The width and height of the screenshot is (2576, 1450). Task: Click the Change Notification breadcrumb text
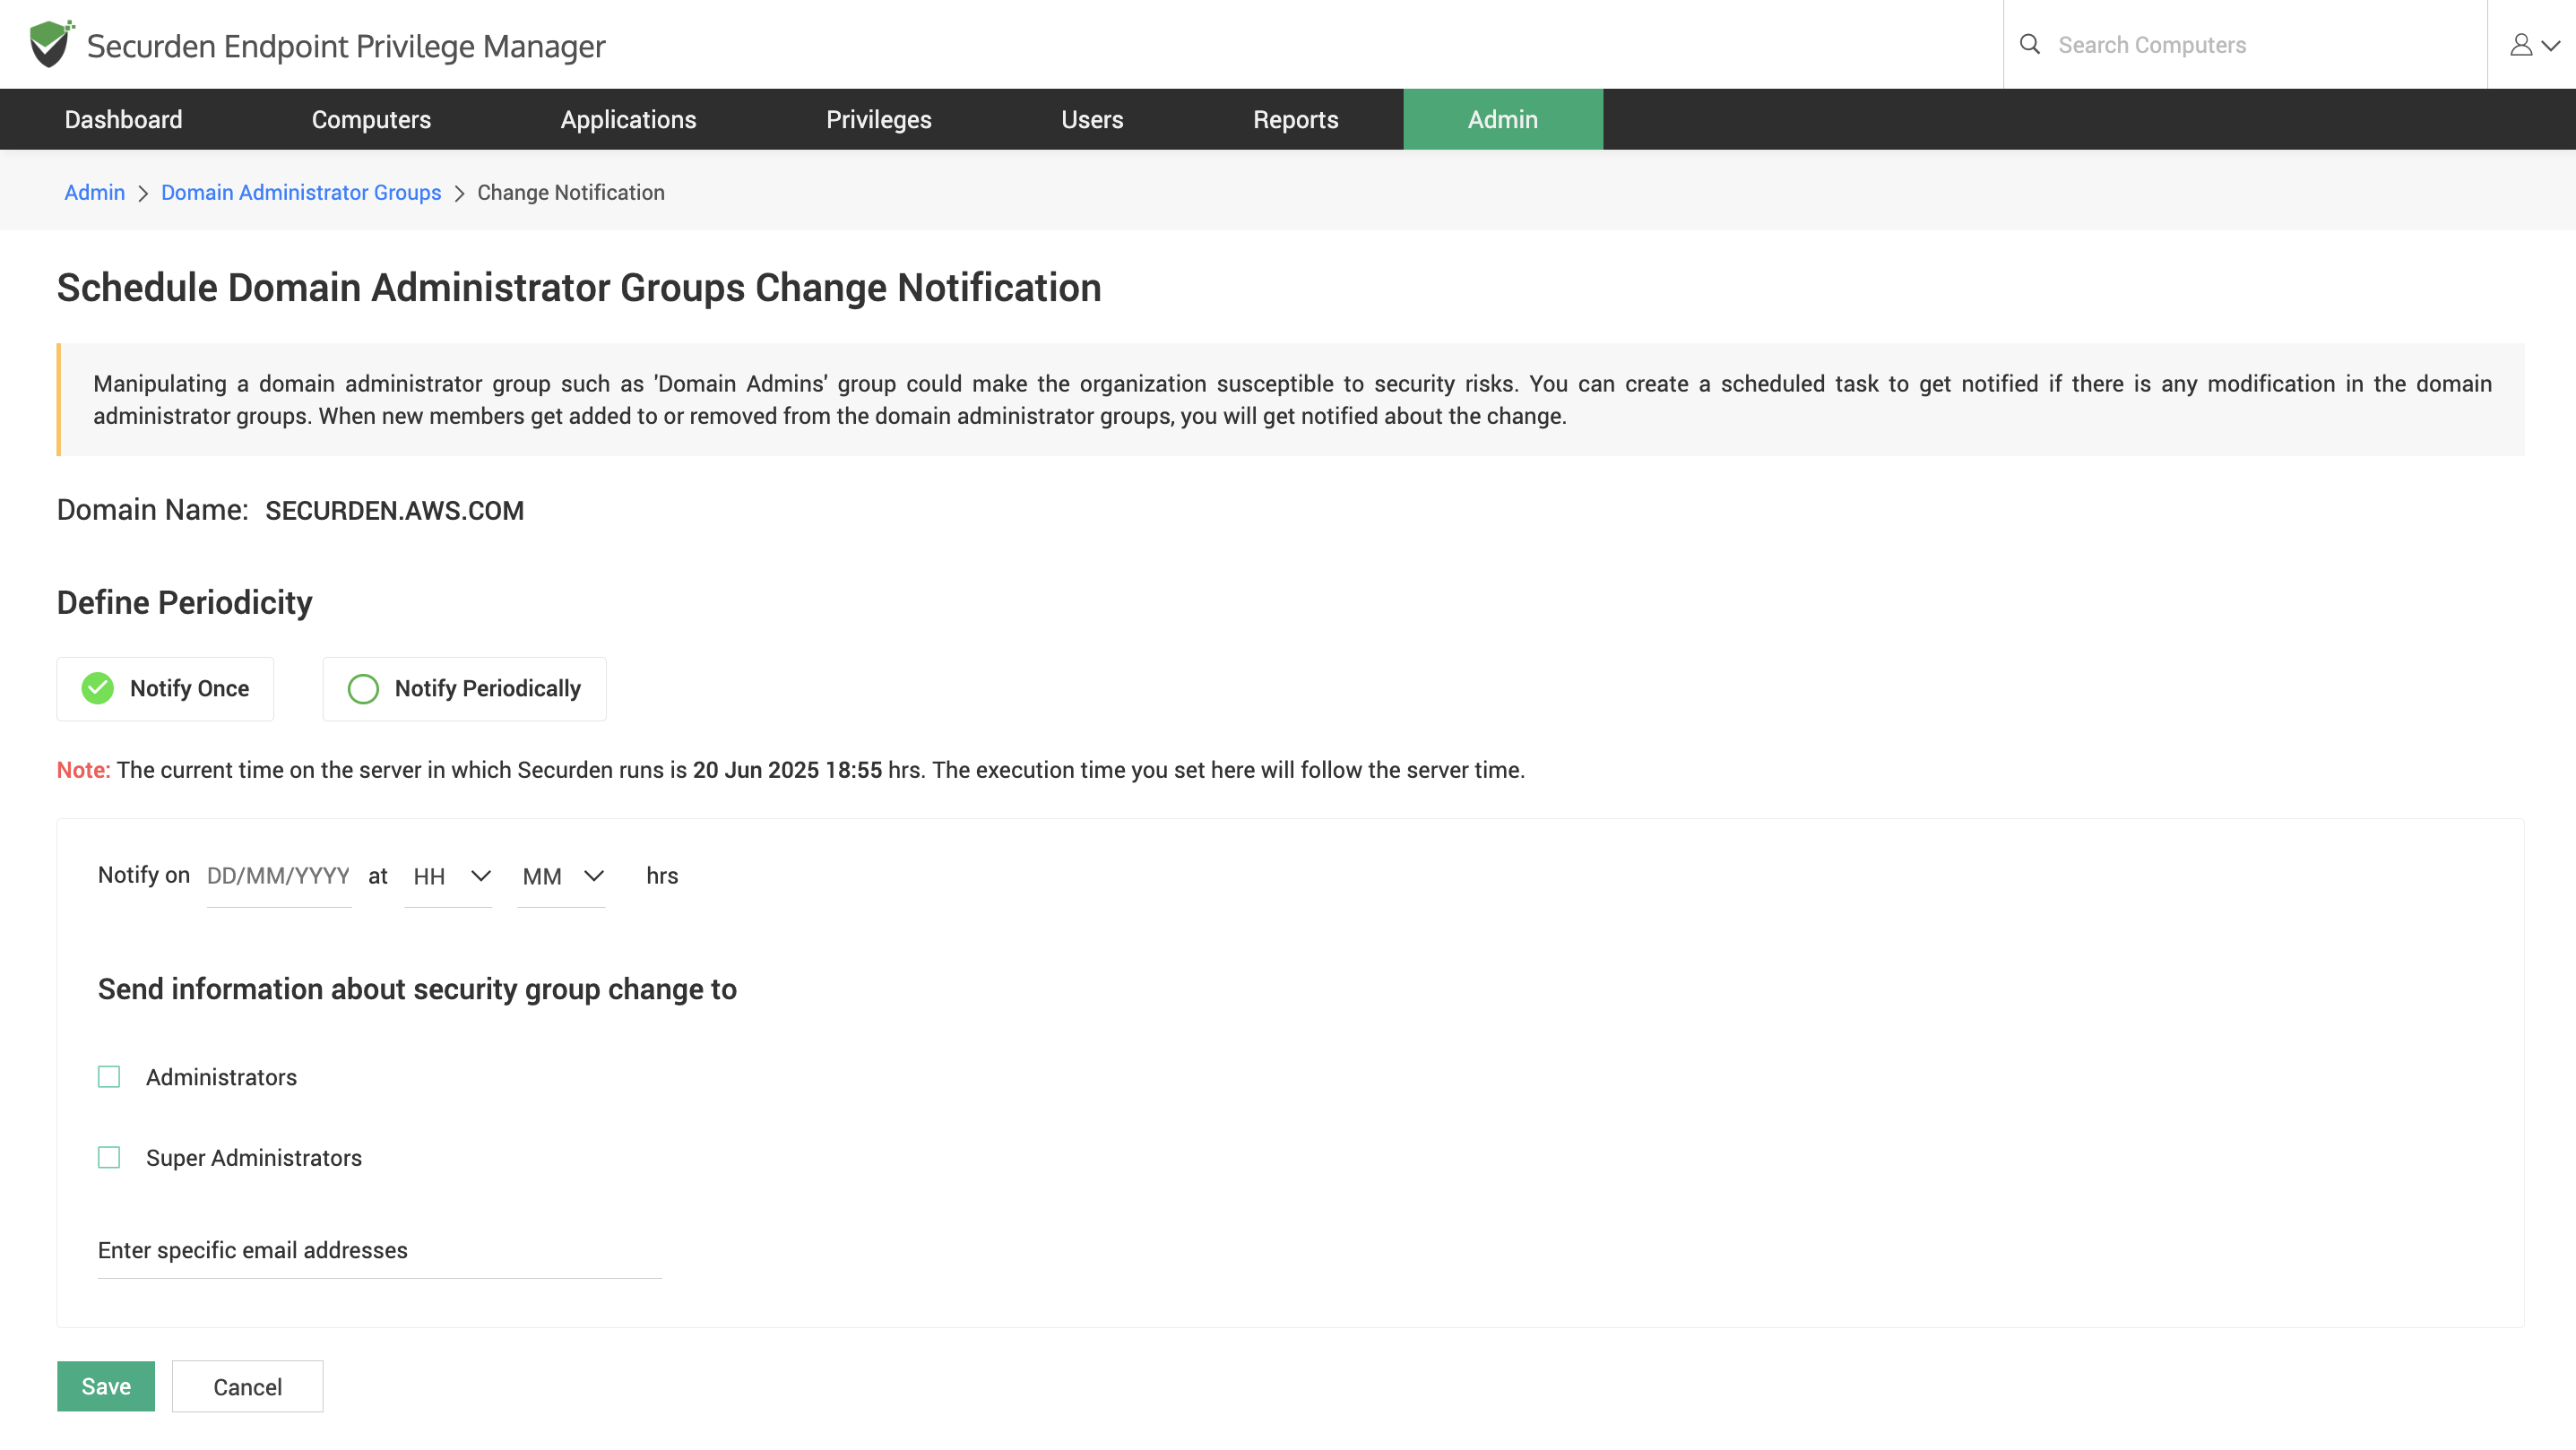pyautogui.click(x=571, y=192)
